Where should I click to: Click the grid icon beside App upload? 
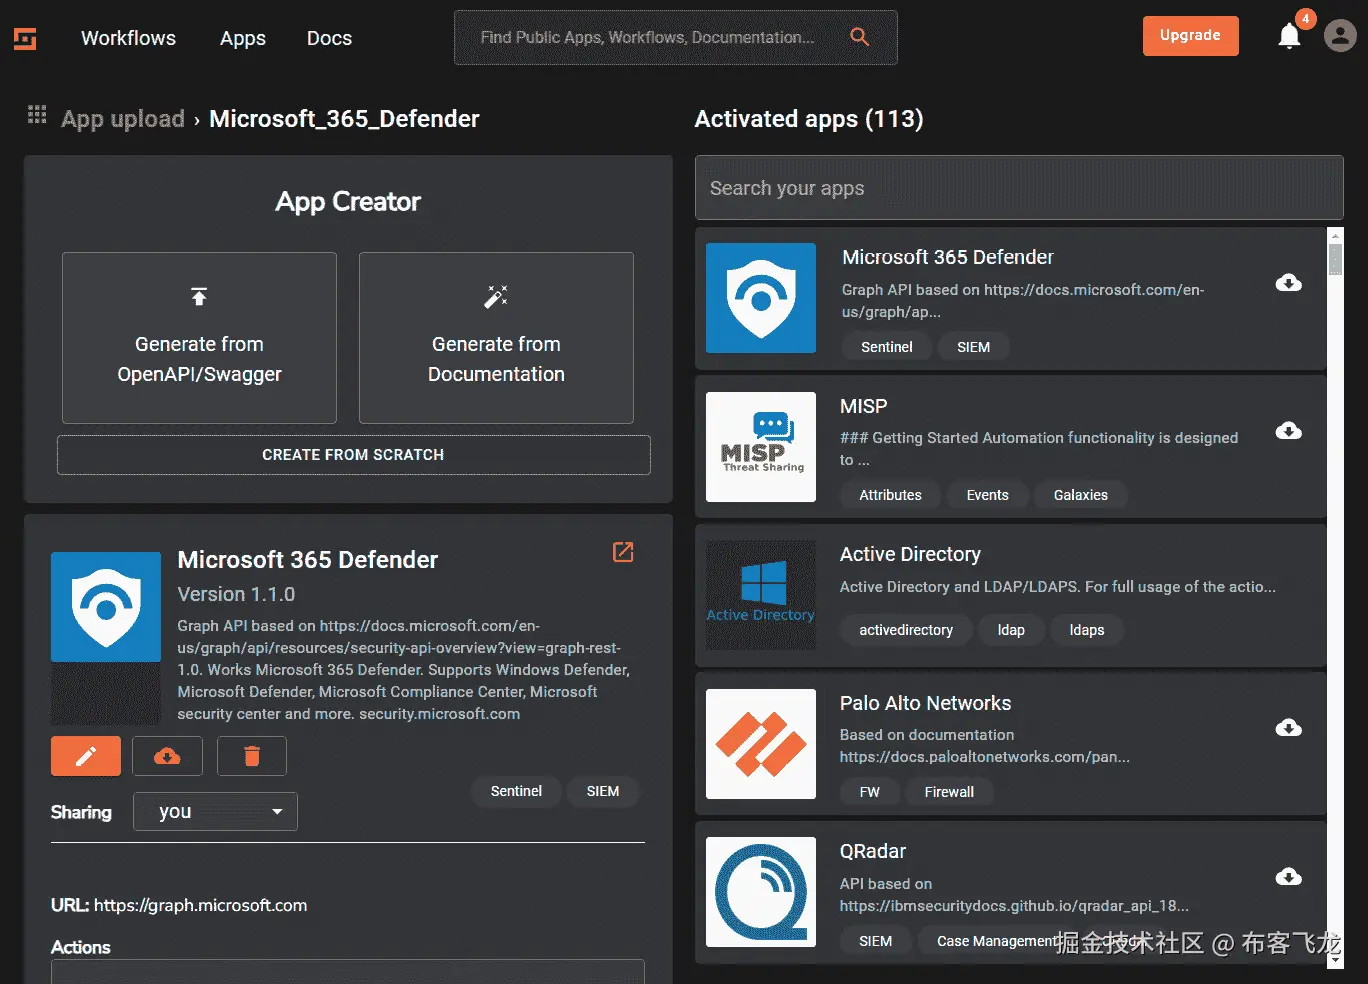(x=36, y=115)
